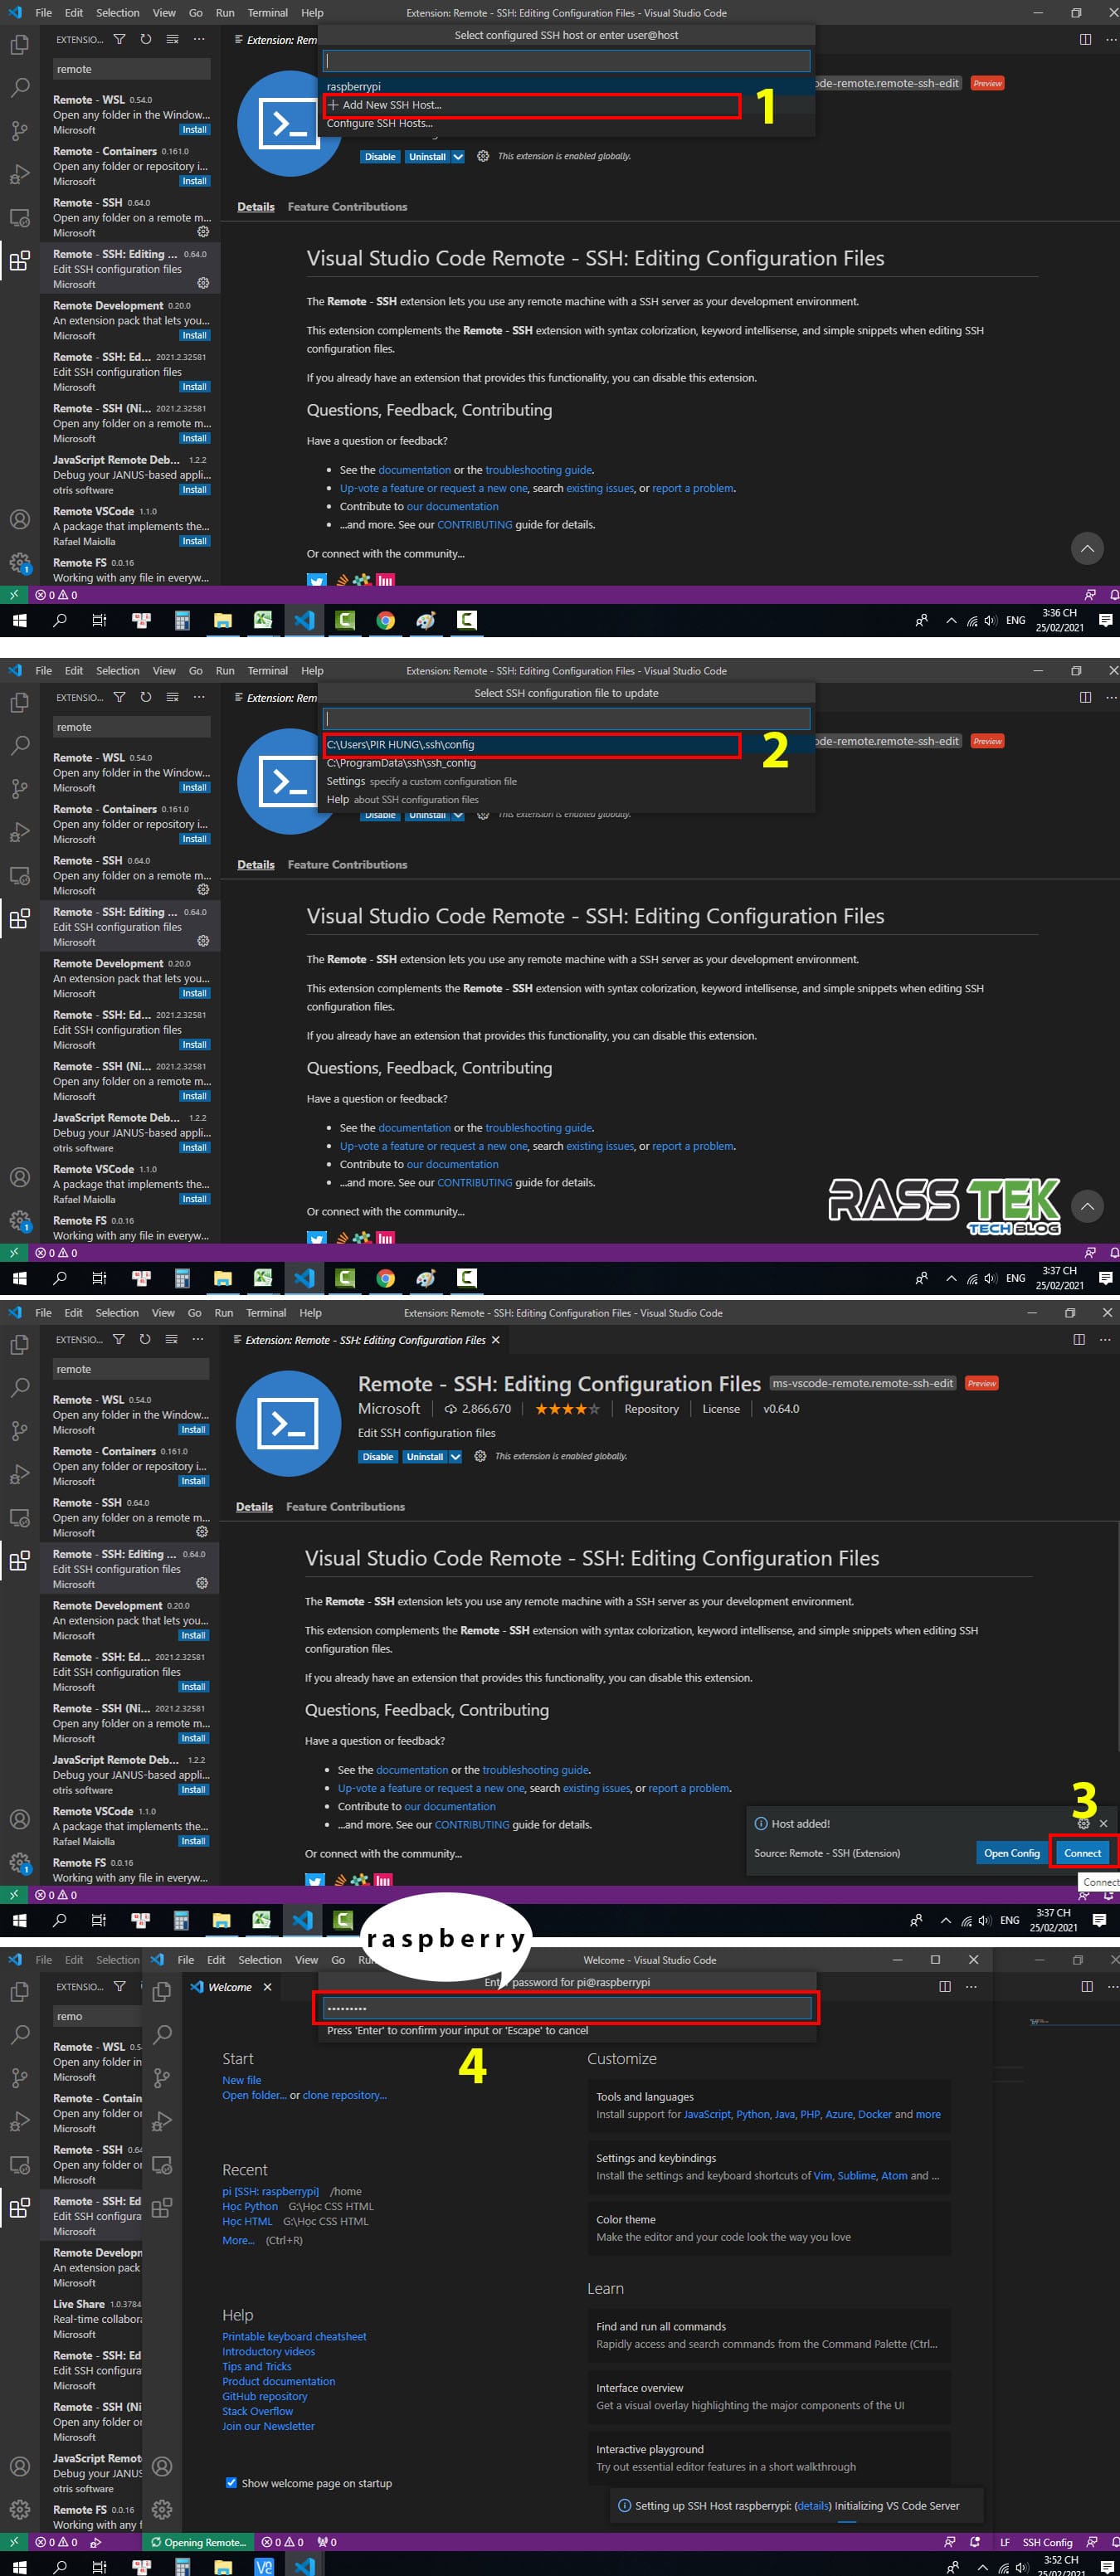Viewport: 1120px width, 2576px height.
Task: Open extension gear icon in 'Host added' screenshot
Action: tap(480, 1456)
